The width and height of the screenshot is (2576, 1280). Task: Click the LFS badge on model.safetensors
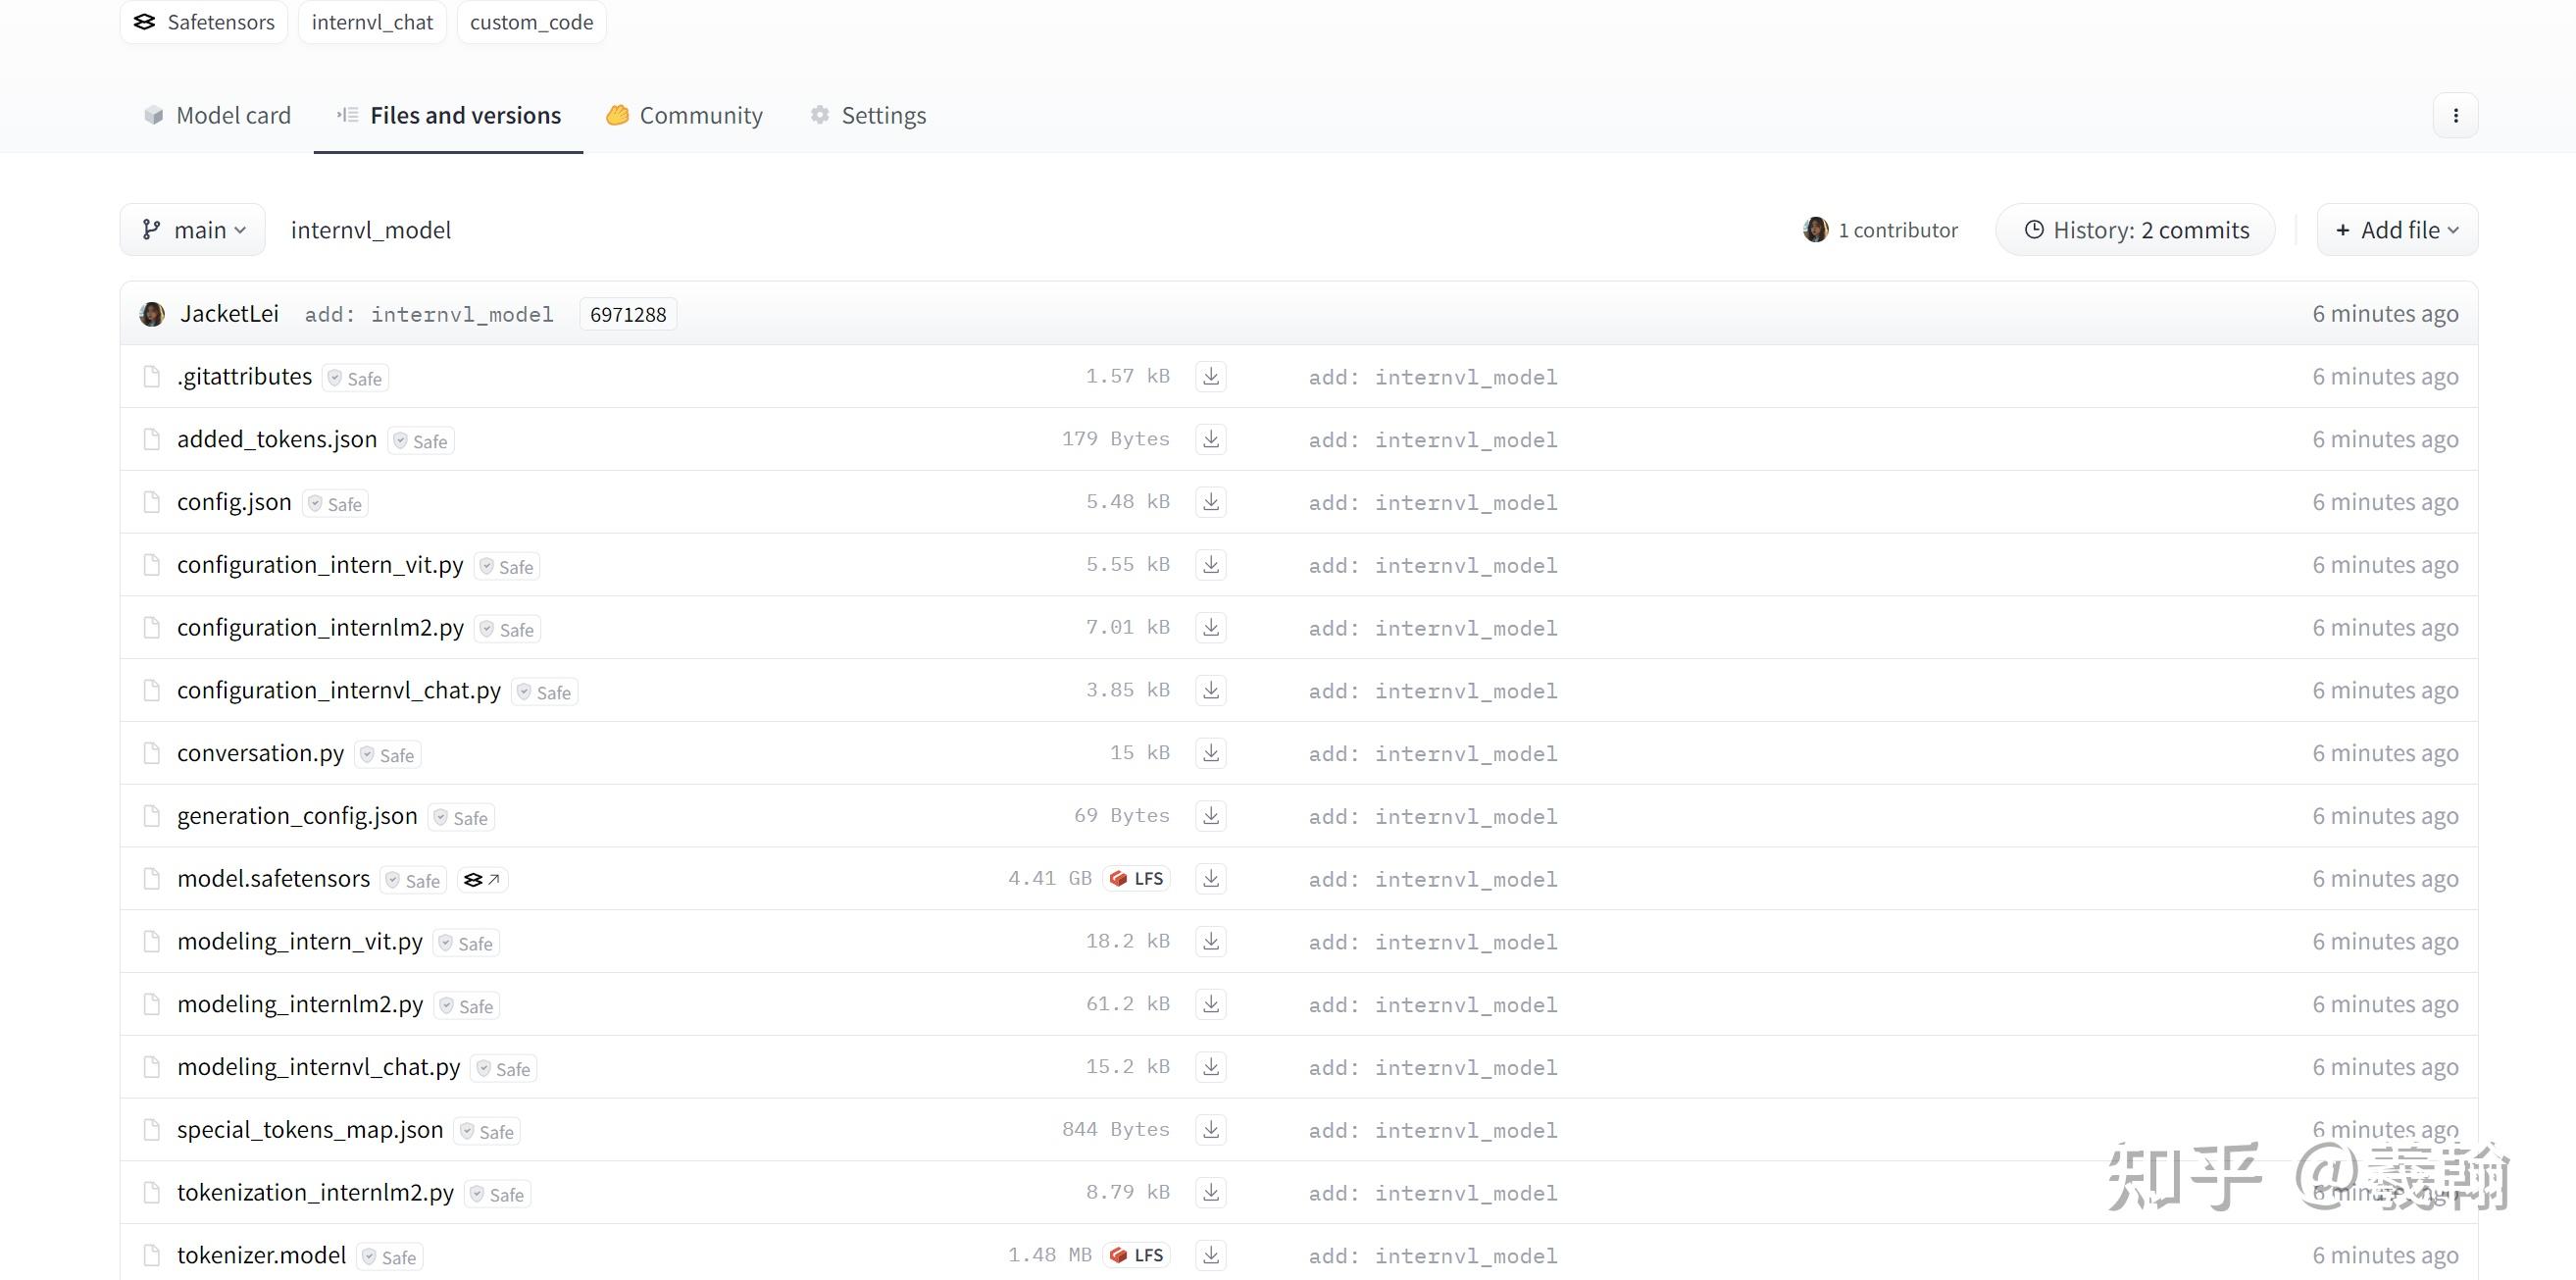tap(1137, 879)
